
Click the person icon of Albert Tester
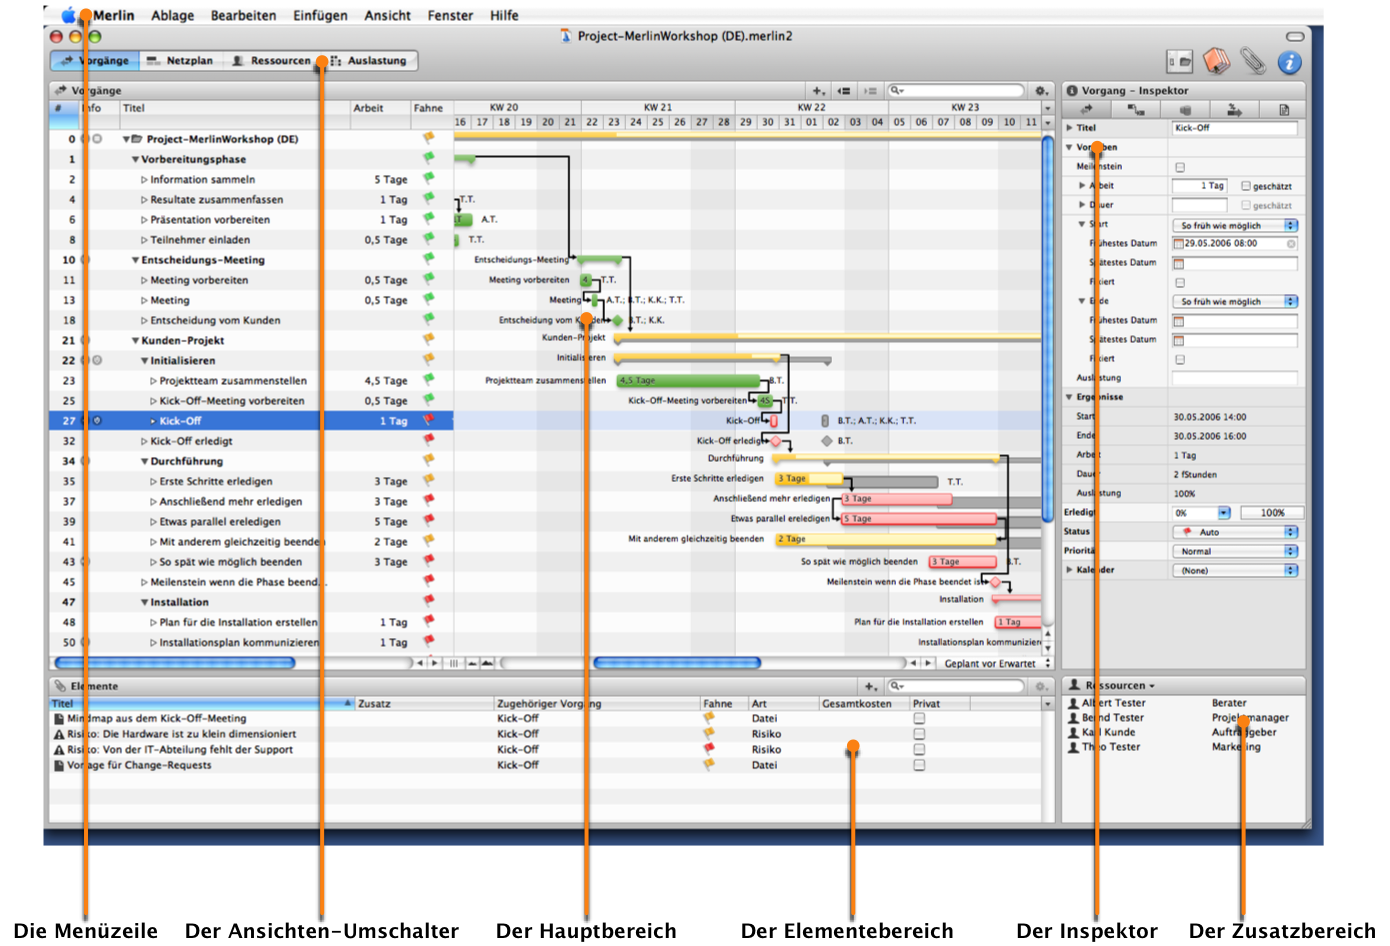(1073, 703)
